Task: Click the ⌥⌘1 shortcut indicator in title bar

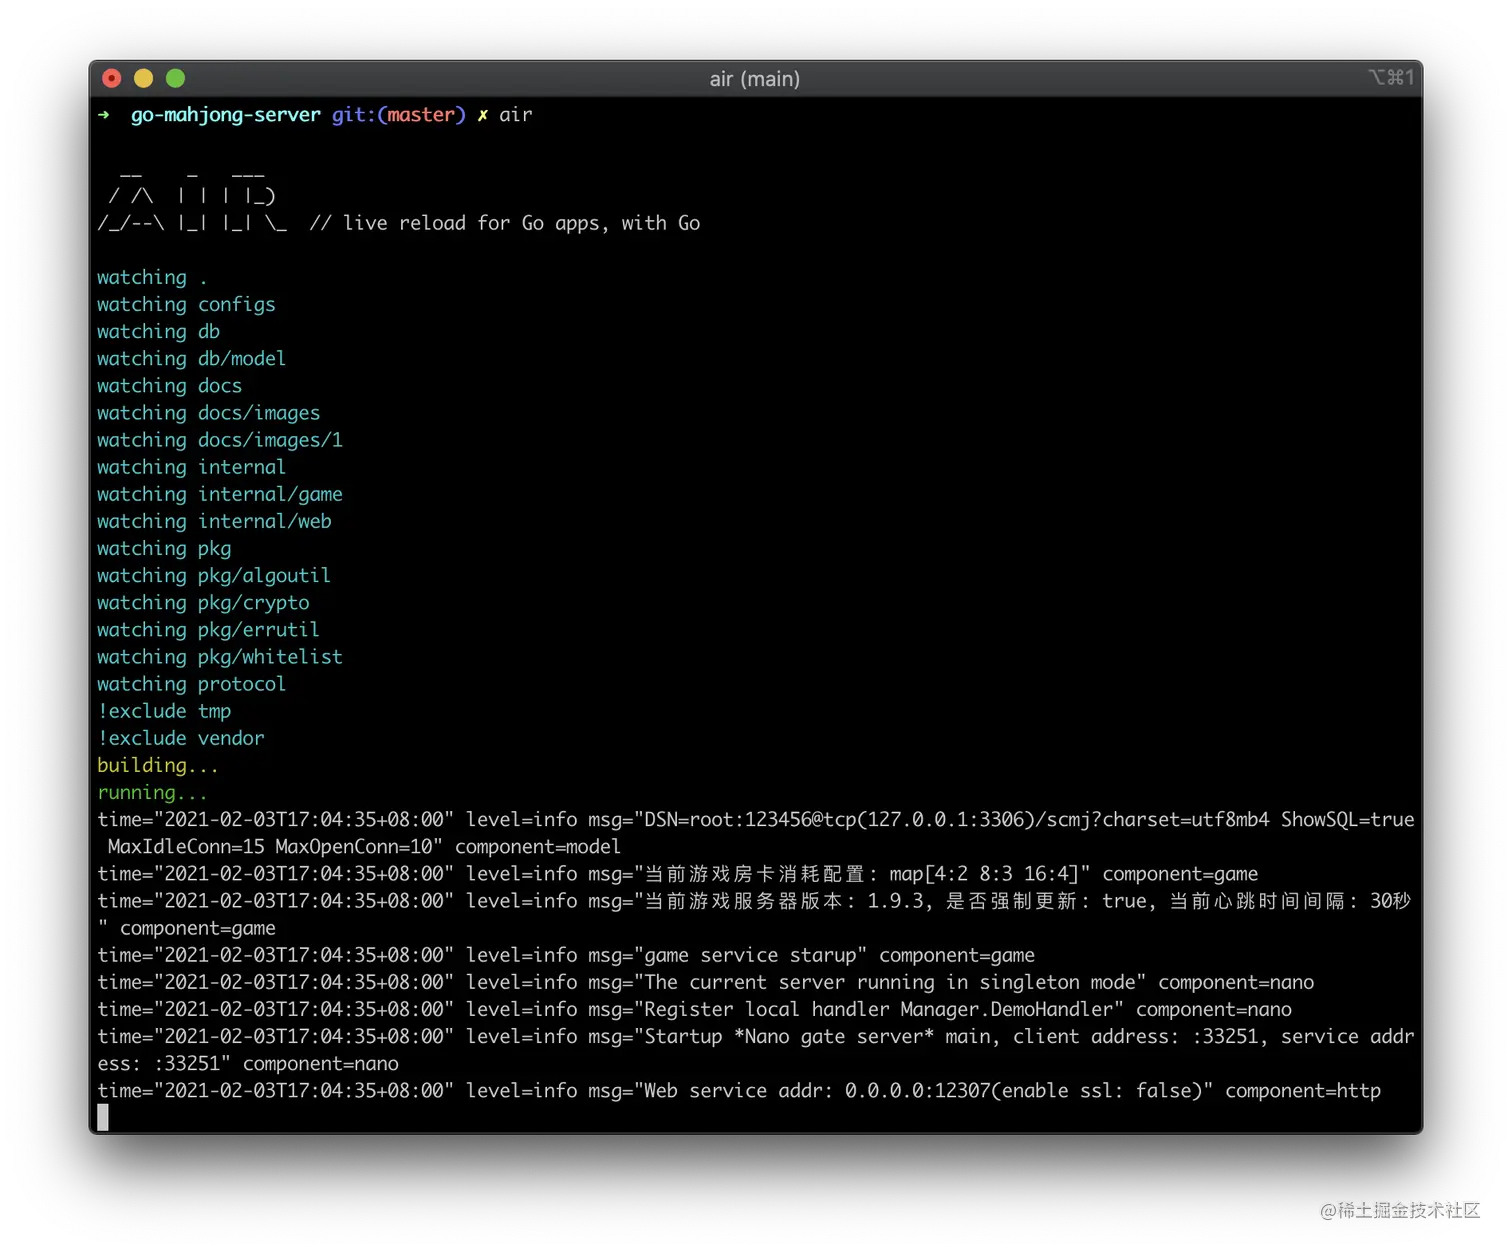Action: click(x=1391, y=77)
